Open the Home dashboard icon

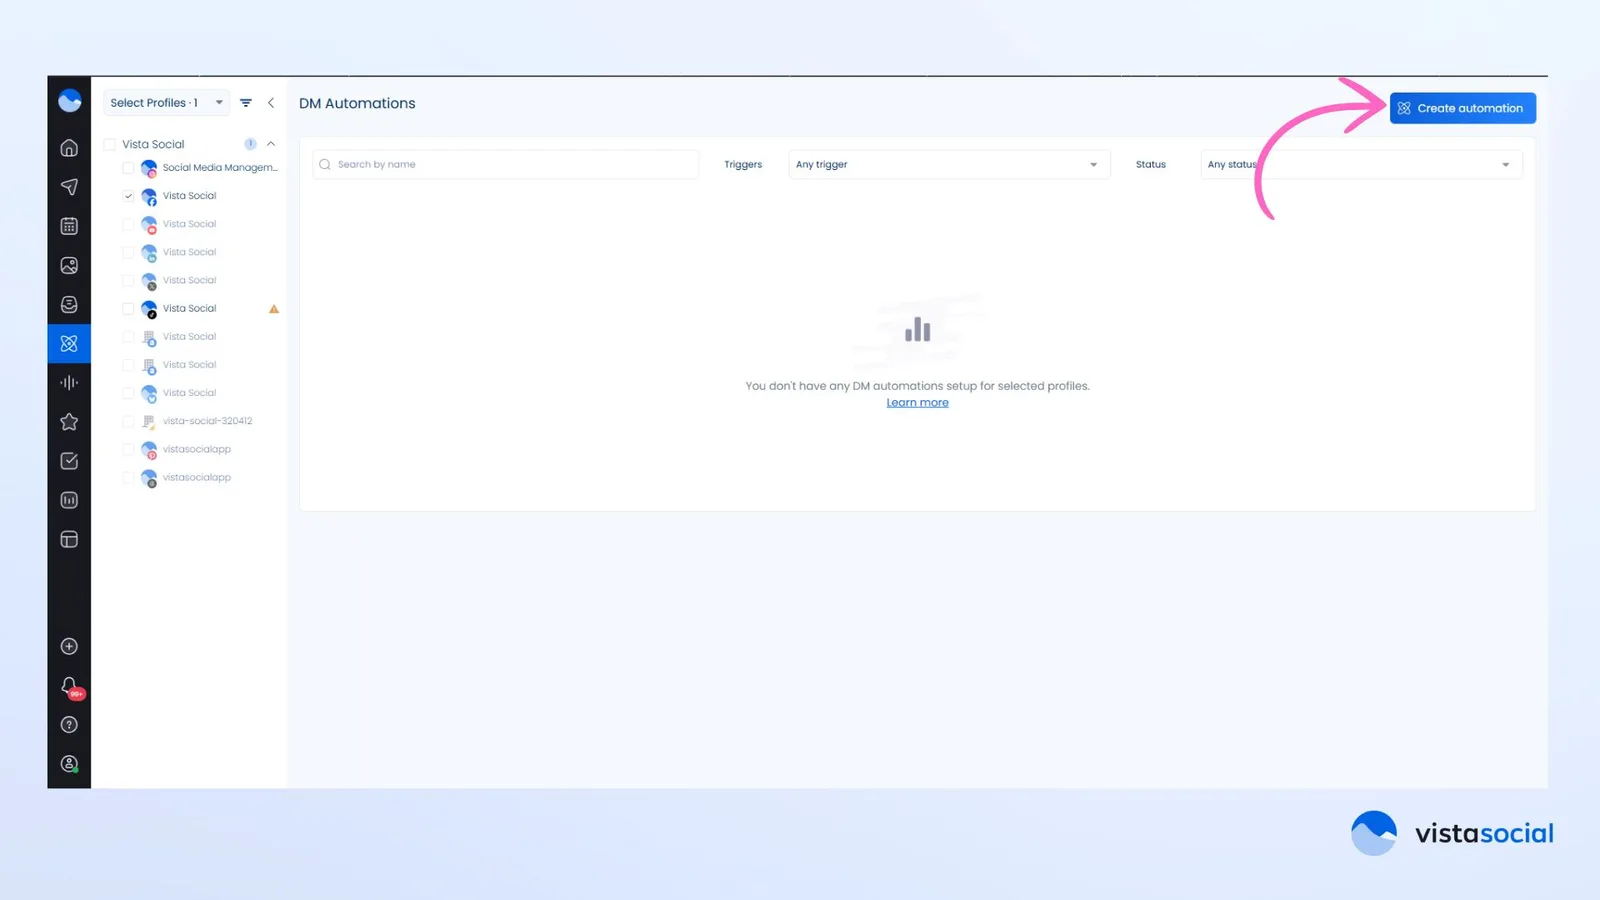69,148
